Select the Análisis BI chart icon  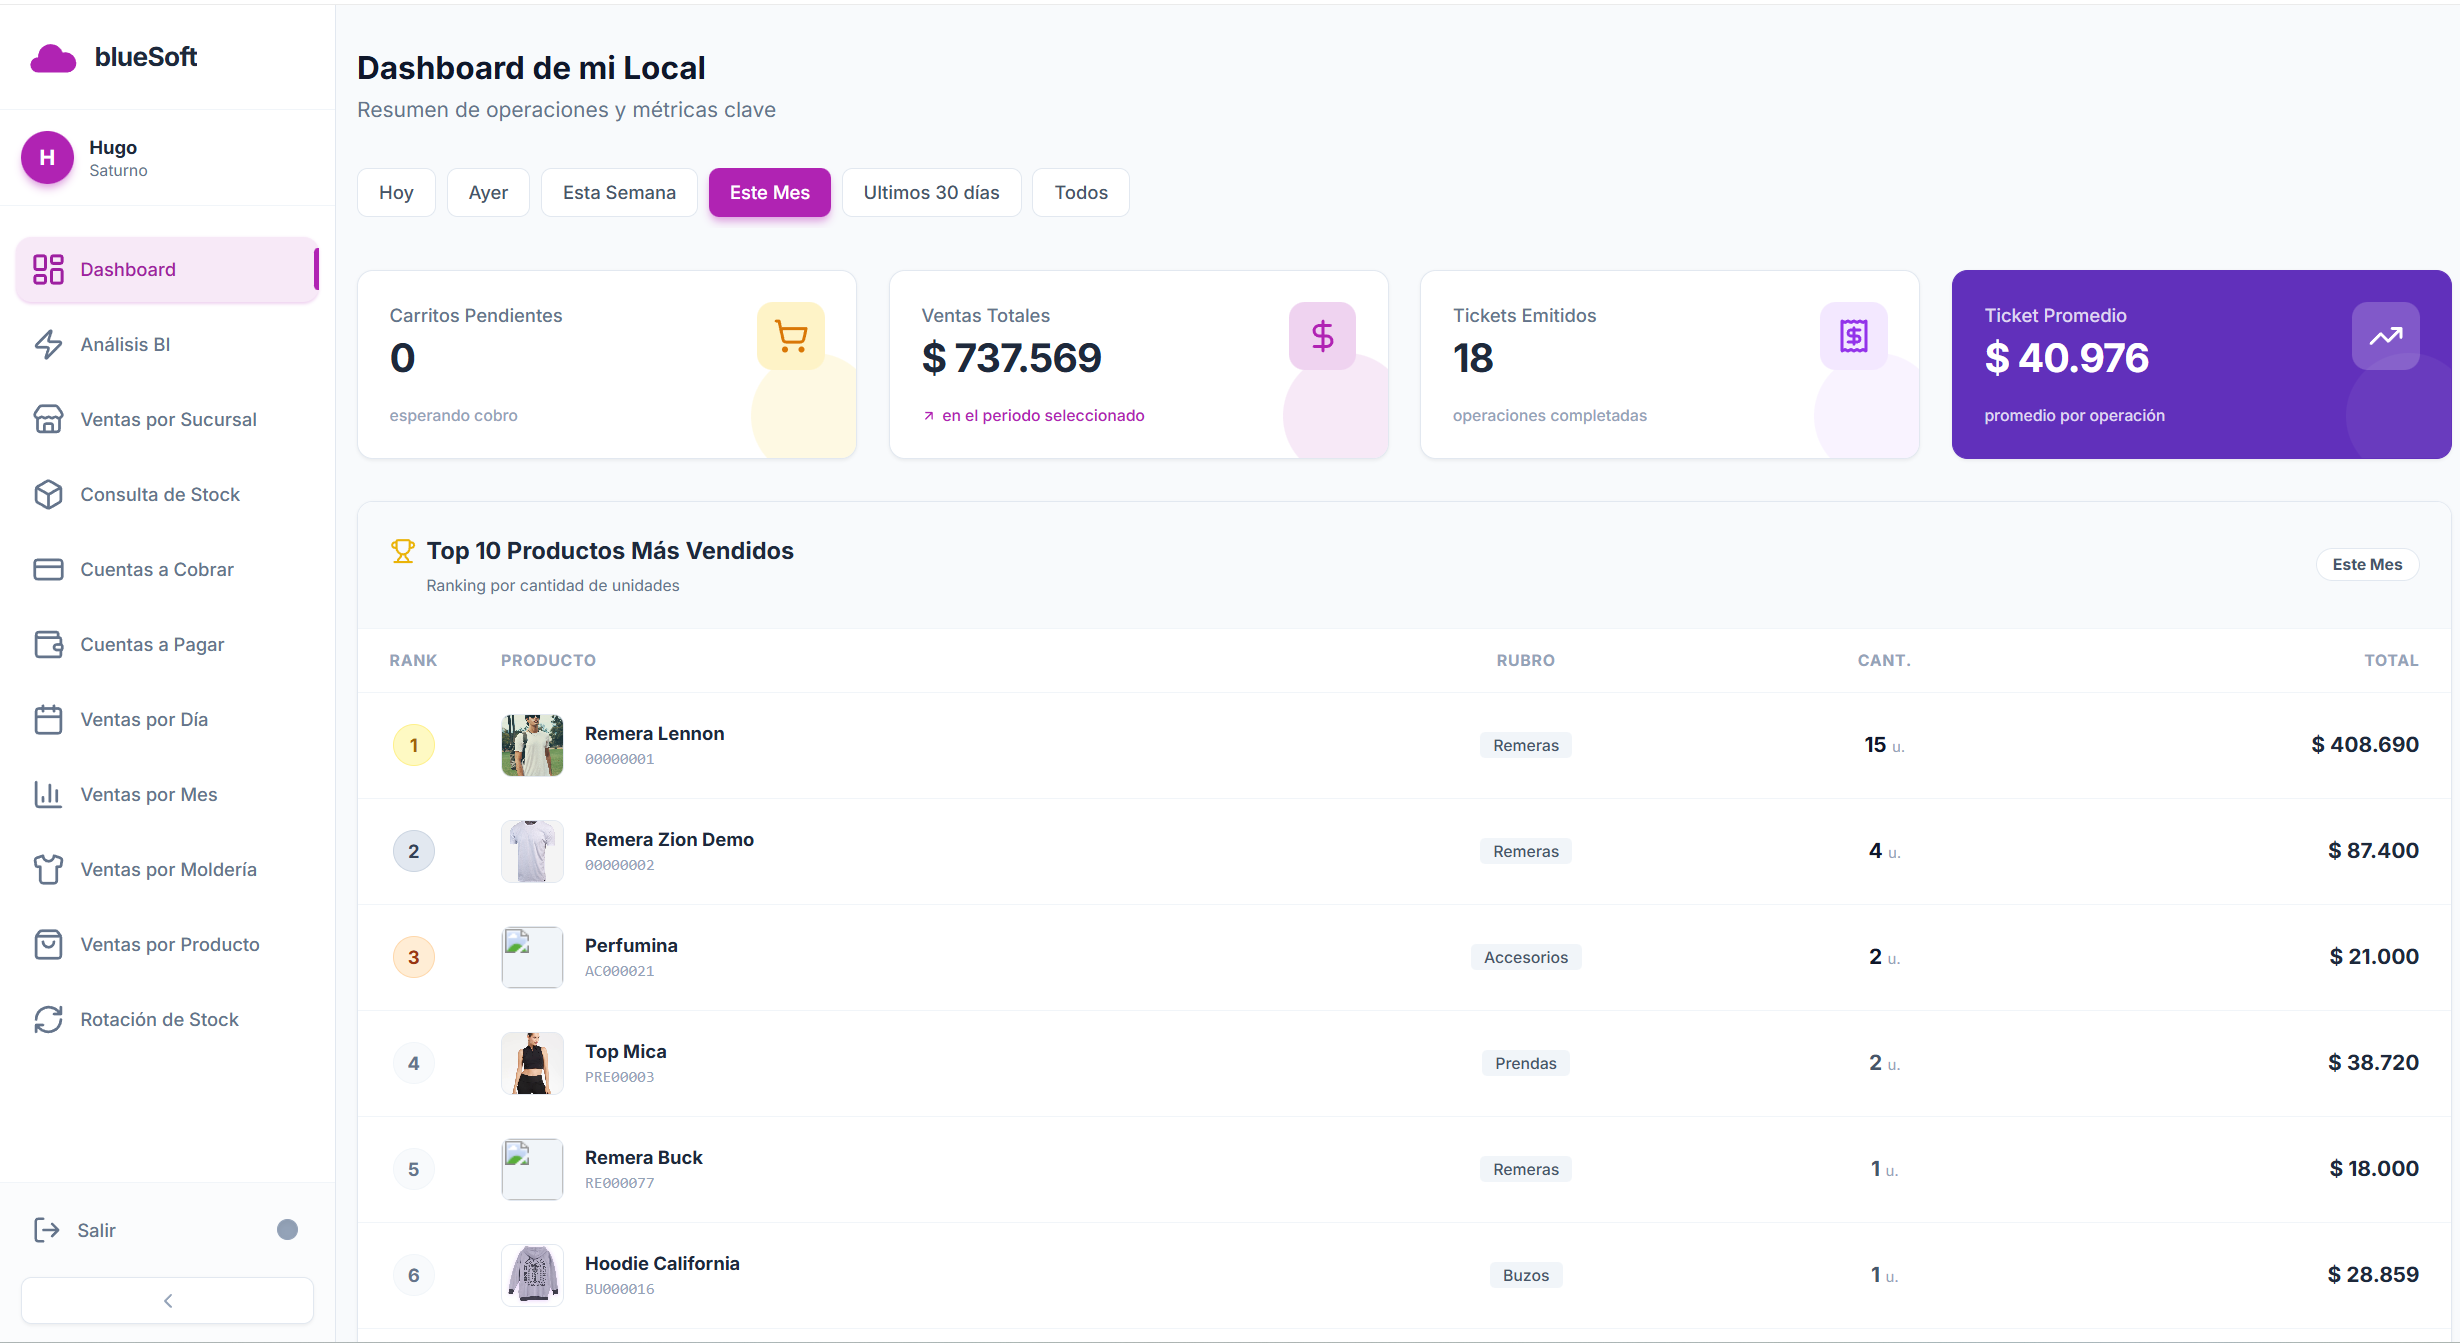click(x=48, y=344)
